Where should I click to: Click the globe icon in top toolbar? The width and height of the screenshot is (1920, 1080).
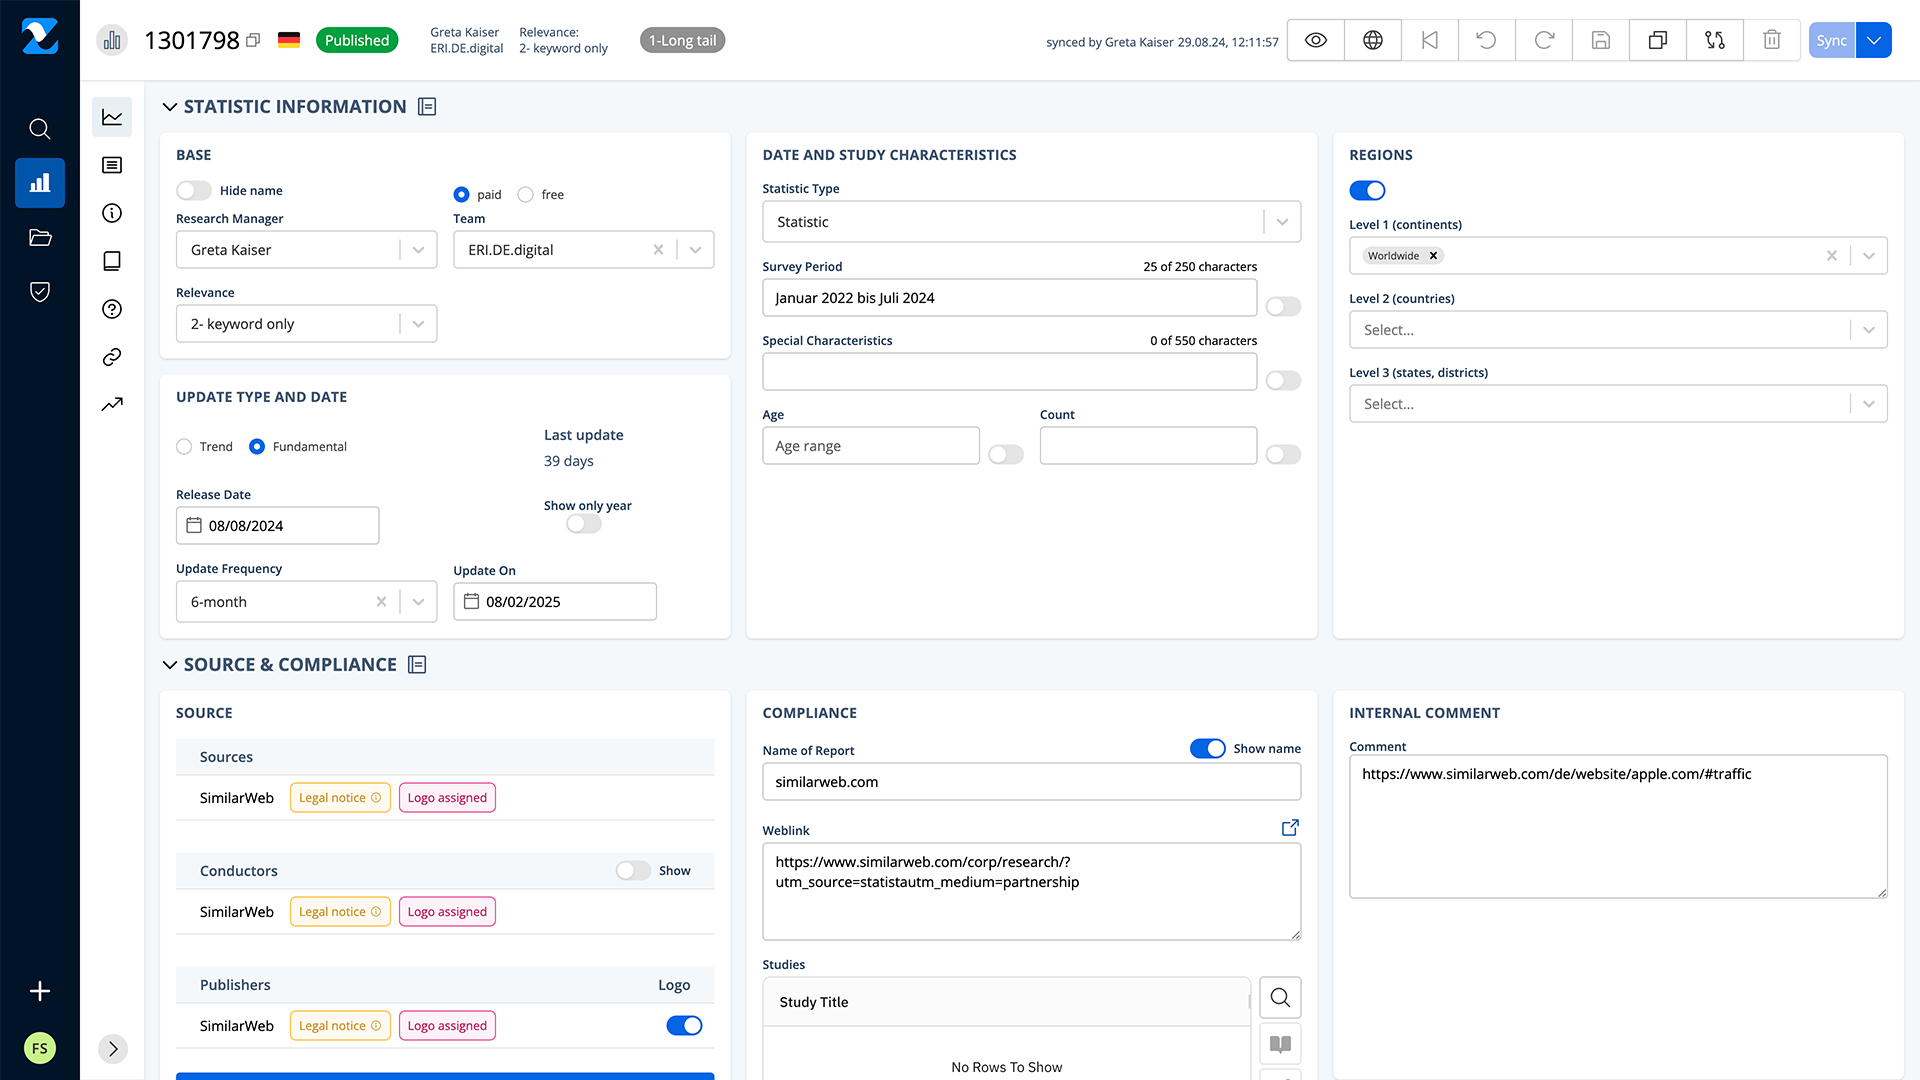(1372, 40)
